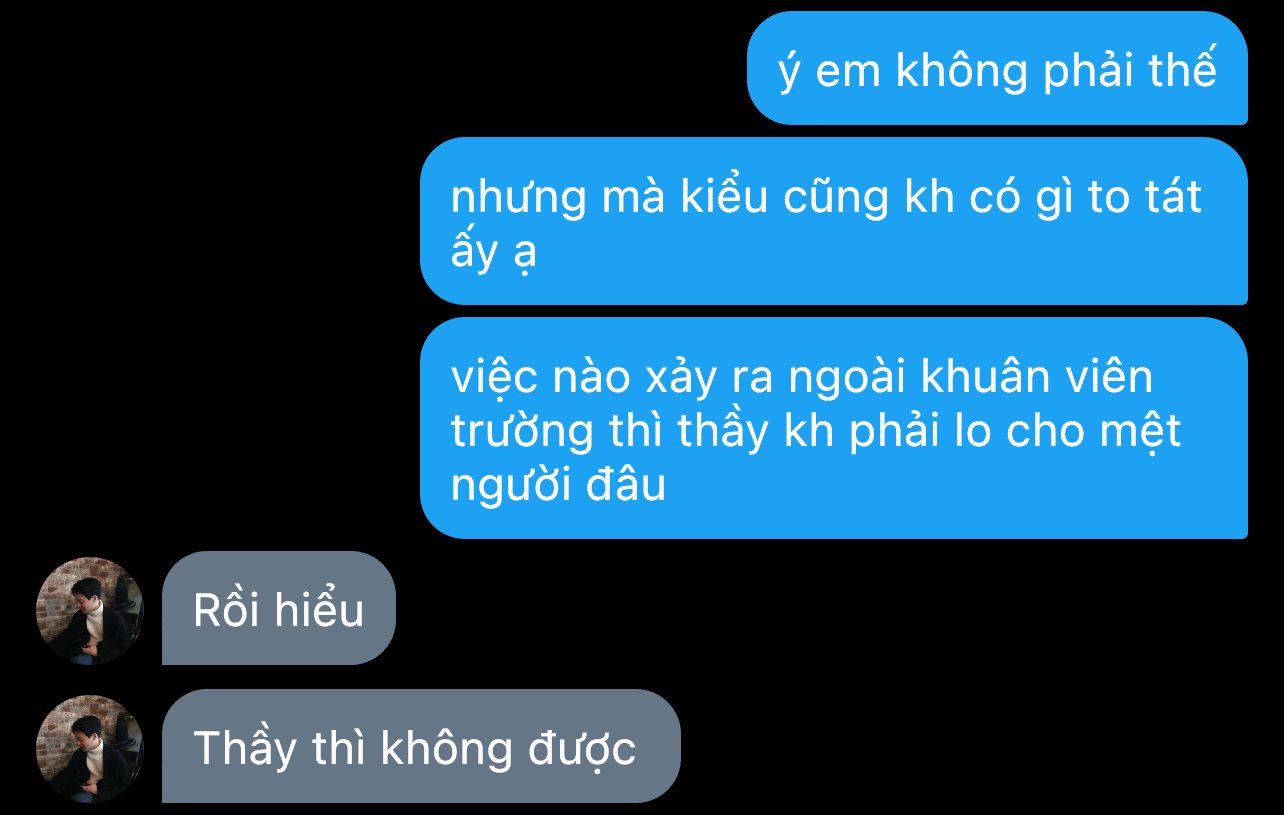
Task: Click the words "ấy ạ" in second message
Action: [x=494, y=250]
